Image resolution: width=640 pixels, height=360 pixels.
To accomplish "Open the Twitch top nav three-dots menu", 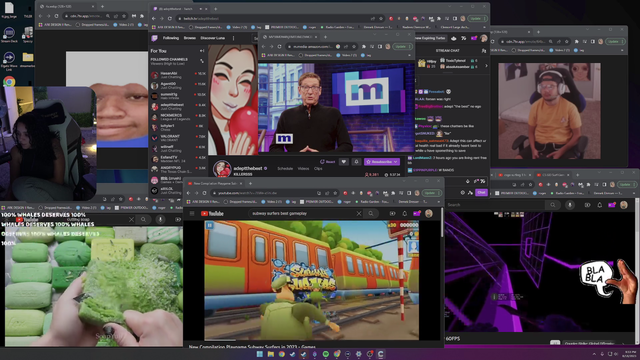I will point(233,38).
